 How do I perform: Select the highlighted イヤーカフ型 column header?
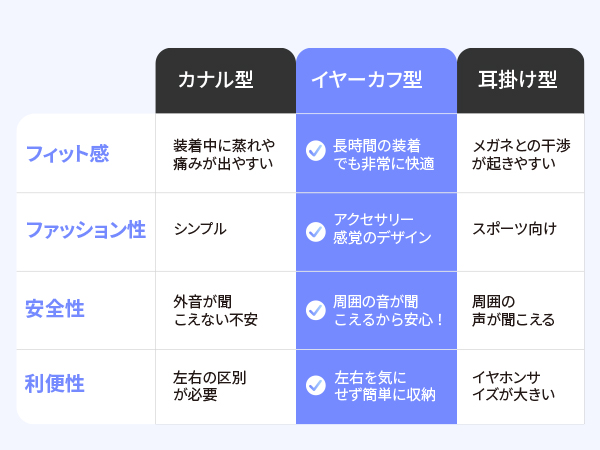[376, 81]
